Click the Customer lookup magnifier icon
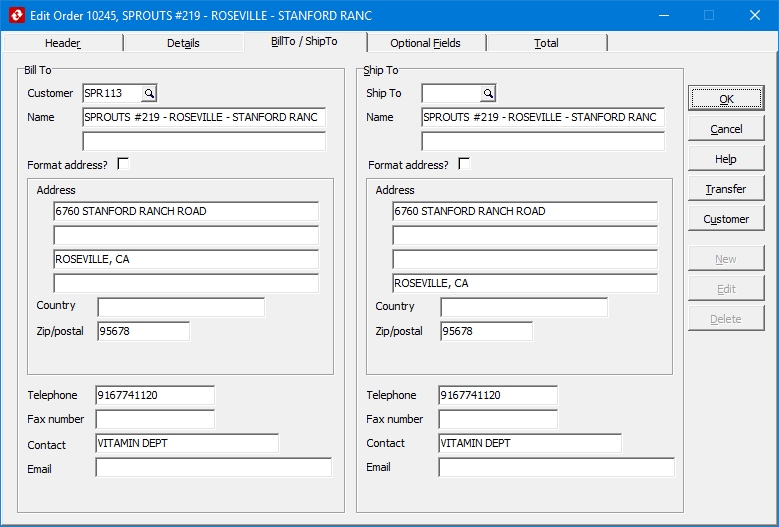Image resolution: width=779 pixels, height=527 pixels. pyautogui.click(x=149, y=93)
